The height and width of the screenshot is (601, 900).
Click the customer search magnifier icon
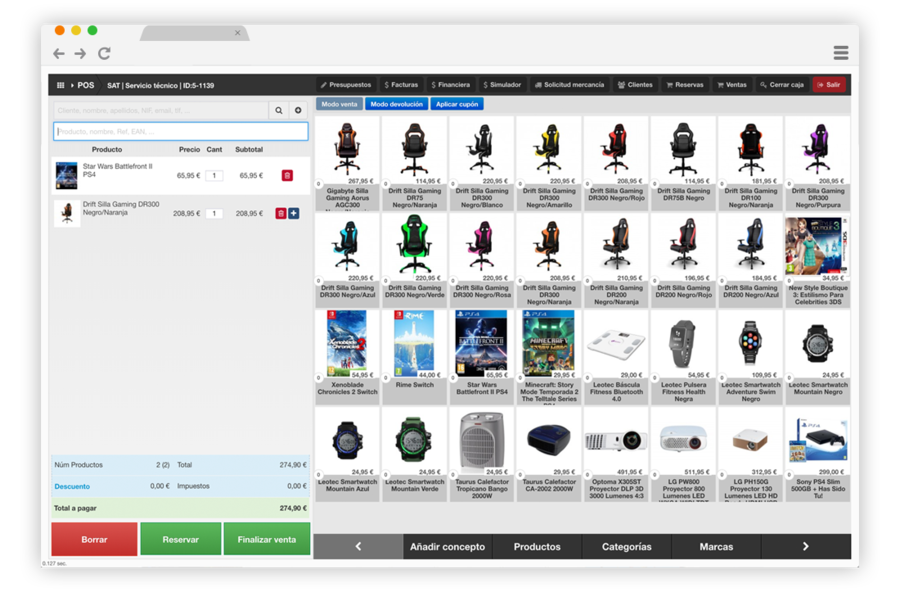pos(278,110)
